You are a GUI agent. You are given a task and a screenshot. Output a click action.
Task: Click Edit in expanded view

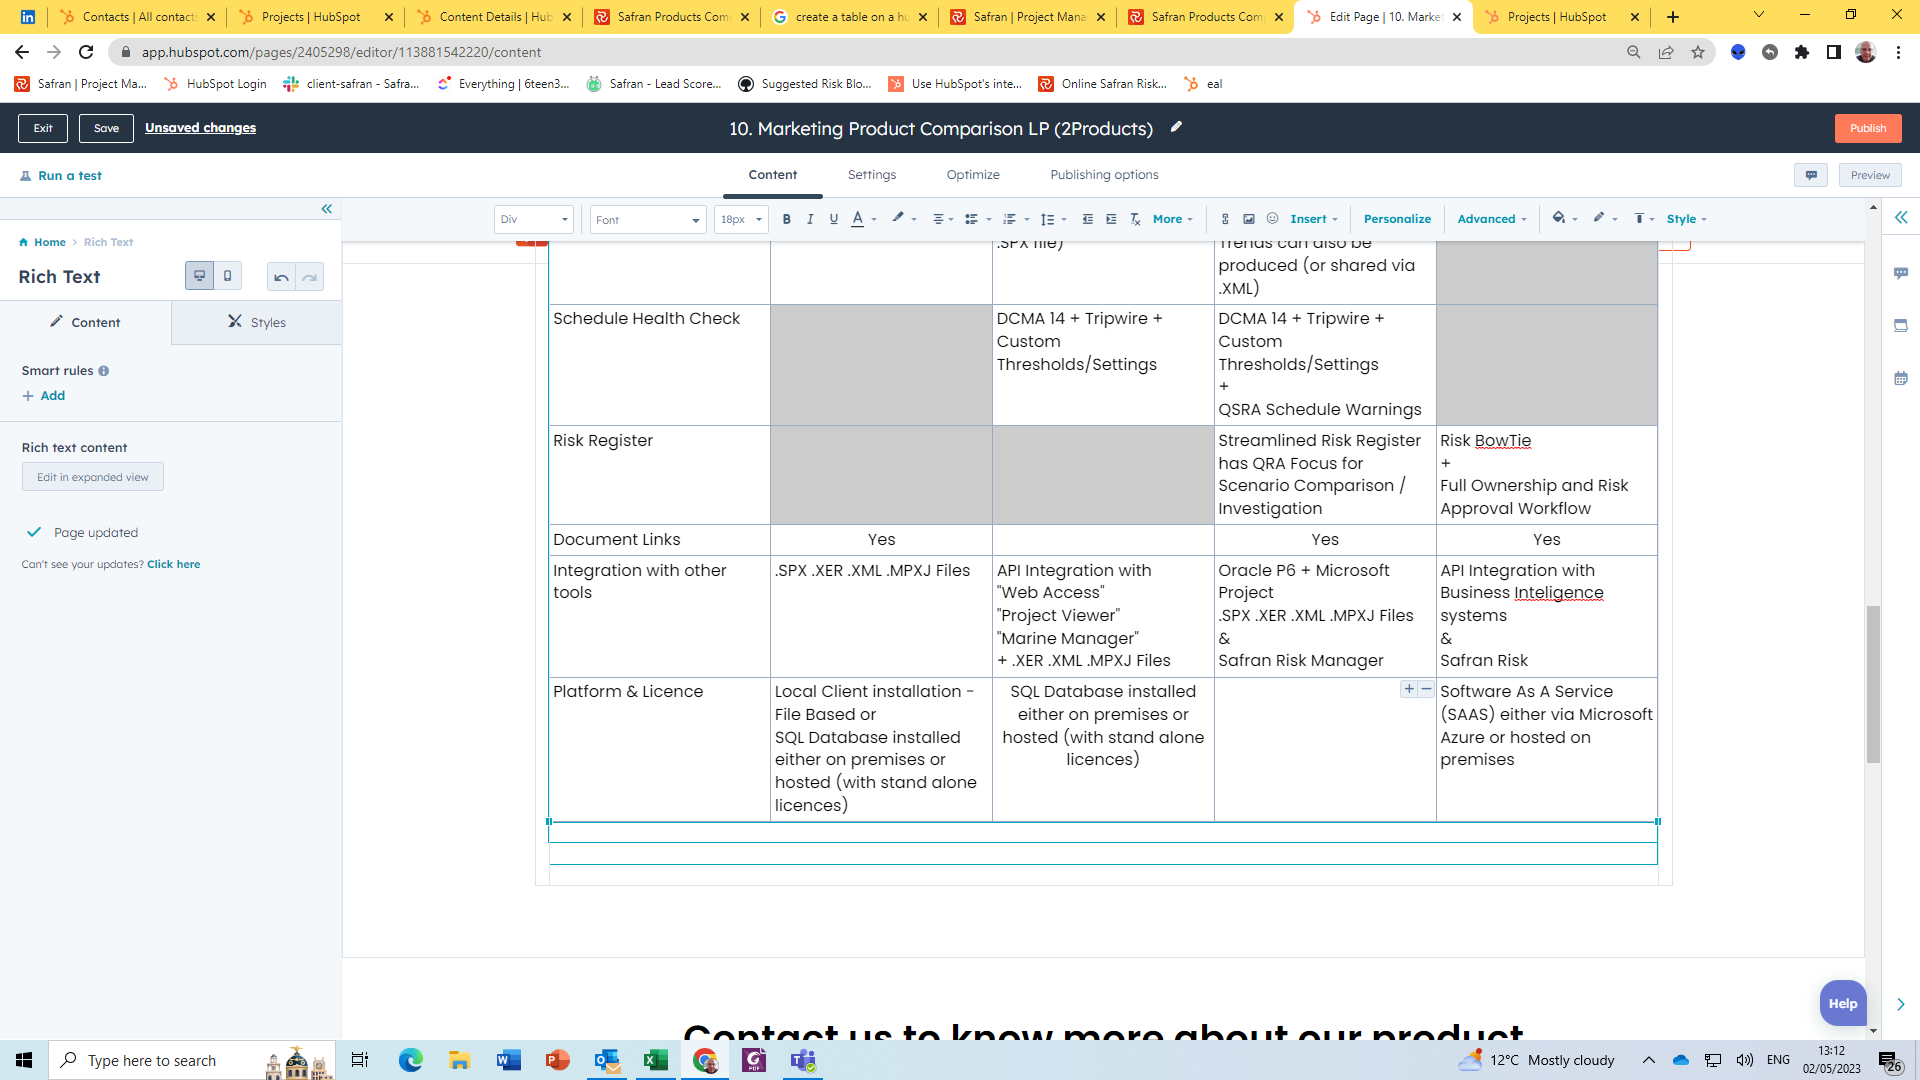pyautogui.click(x=93, y=477)
